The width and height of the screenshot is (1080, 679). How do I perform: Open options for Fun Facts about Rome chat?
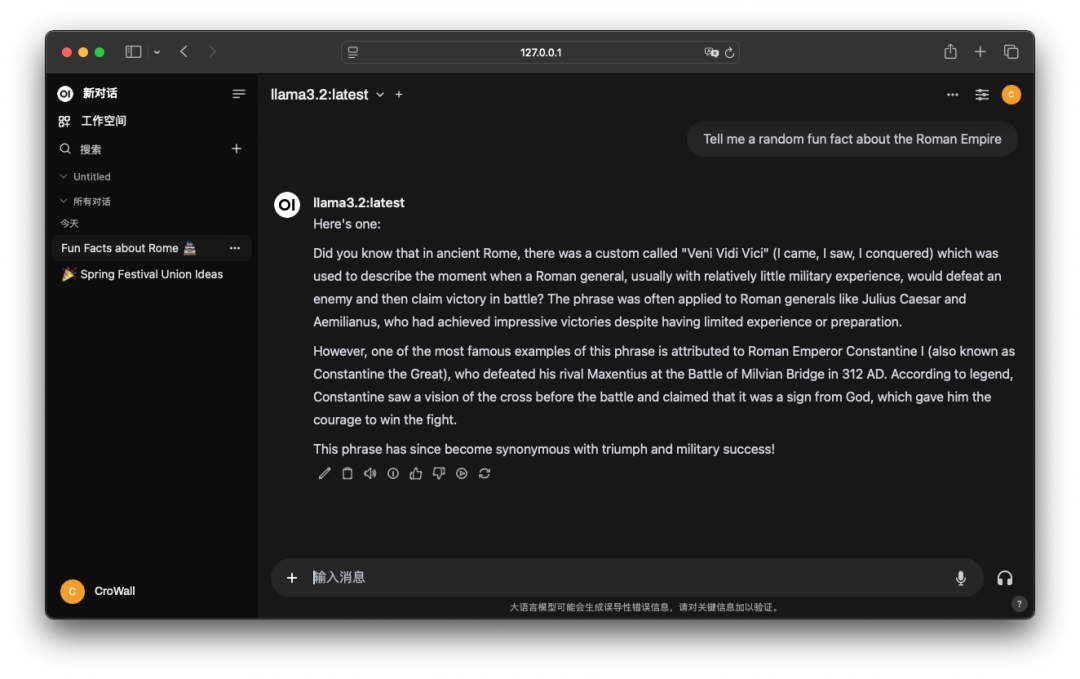click(235, 248)
